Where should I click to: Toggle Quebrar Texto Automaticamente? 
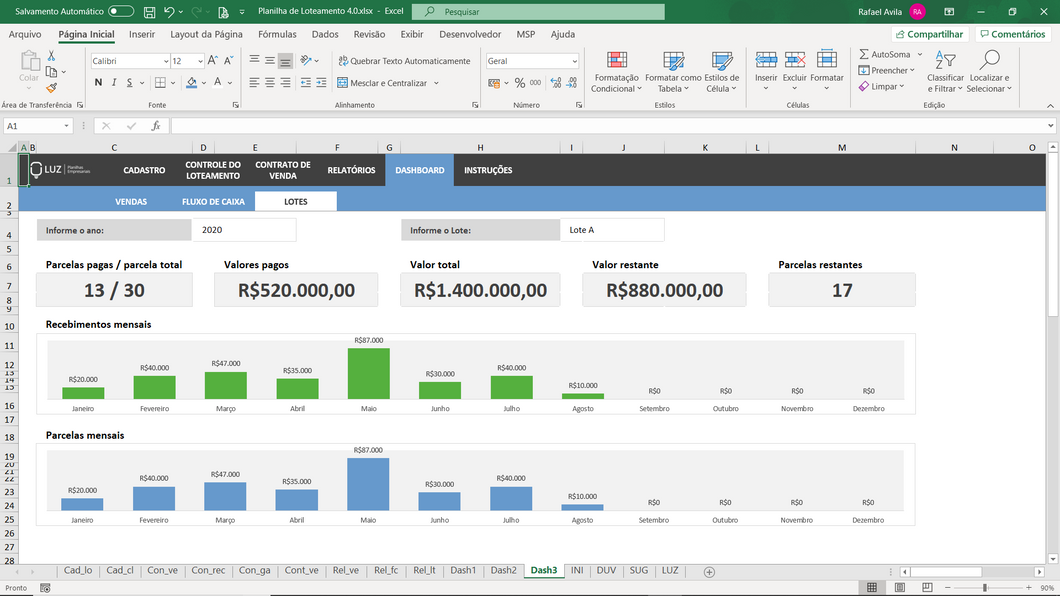click(x=403, y=61)
